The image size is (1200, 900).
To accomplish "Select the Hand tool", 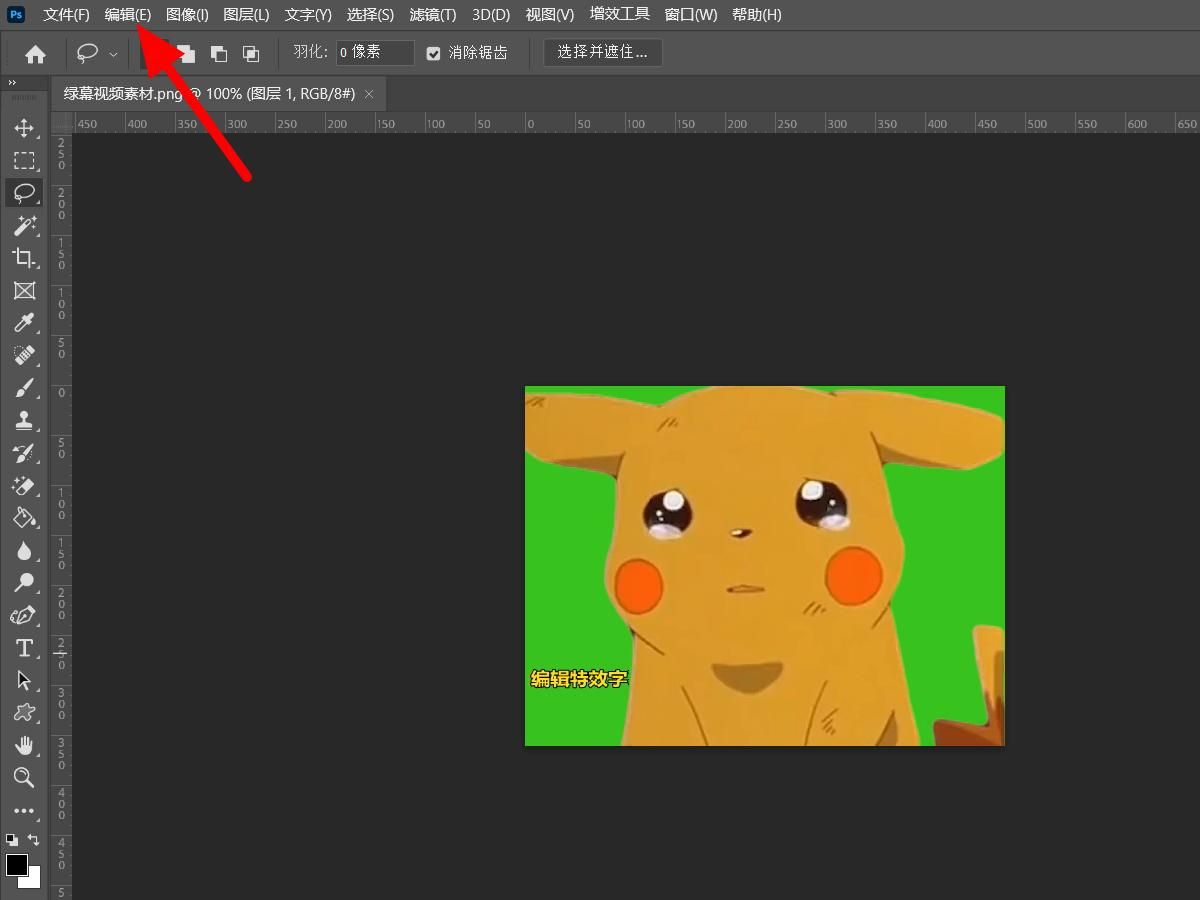I will (25, 745).
